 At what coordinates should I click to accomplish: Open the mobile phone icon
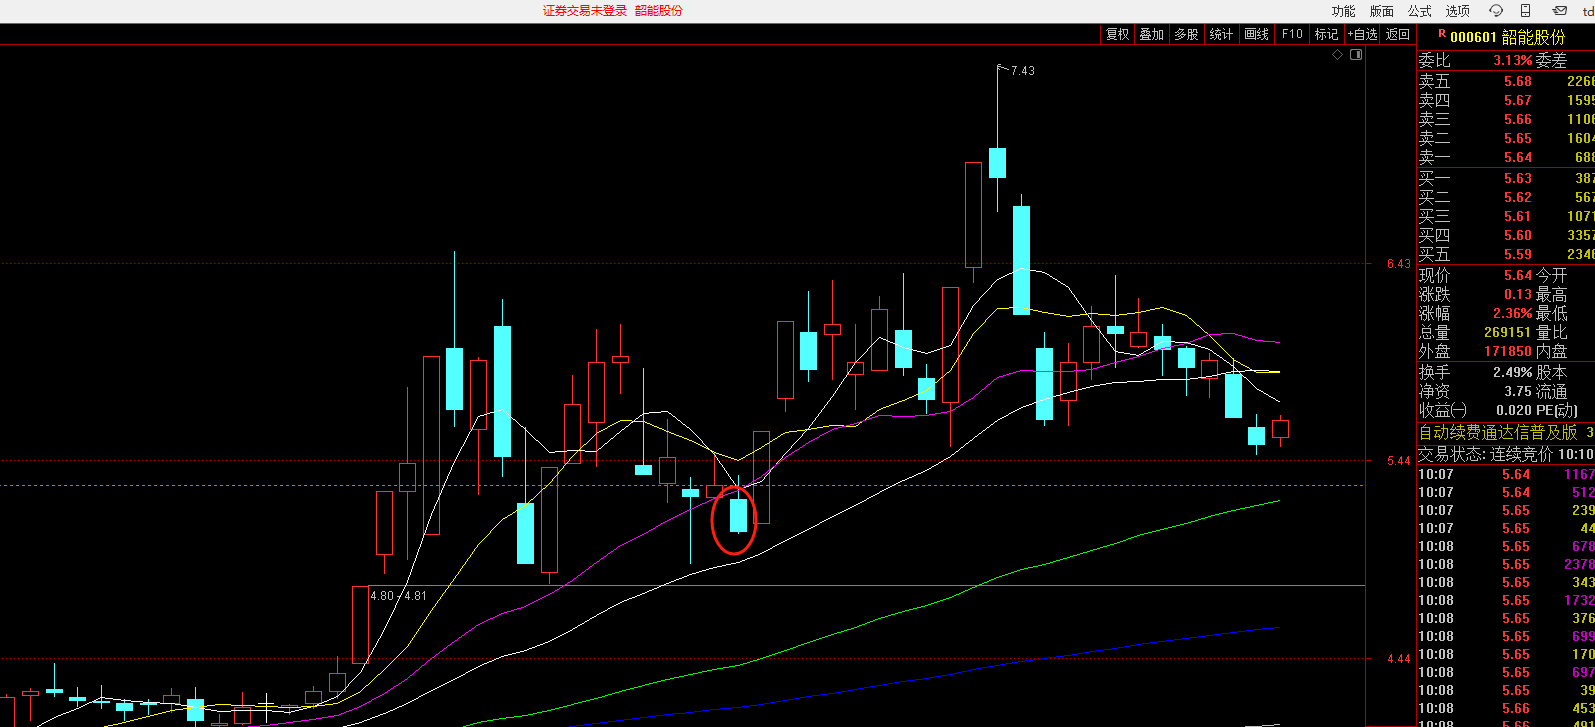(1526, 11)
